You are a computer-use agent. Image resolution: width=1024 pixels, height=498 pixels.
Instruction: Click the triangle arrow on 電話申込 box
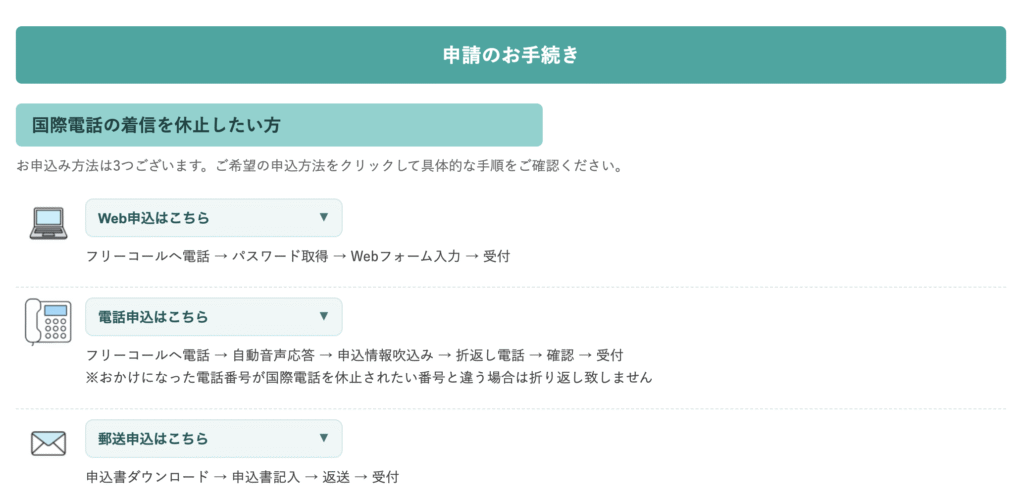coord(323,316)
